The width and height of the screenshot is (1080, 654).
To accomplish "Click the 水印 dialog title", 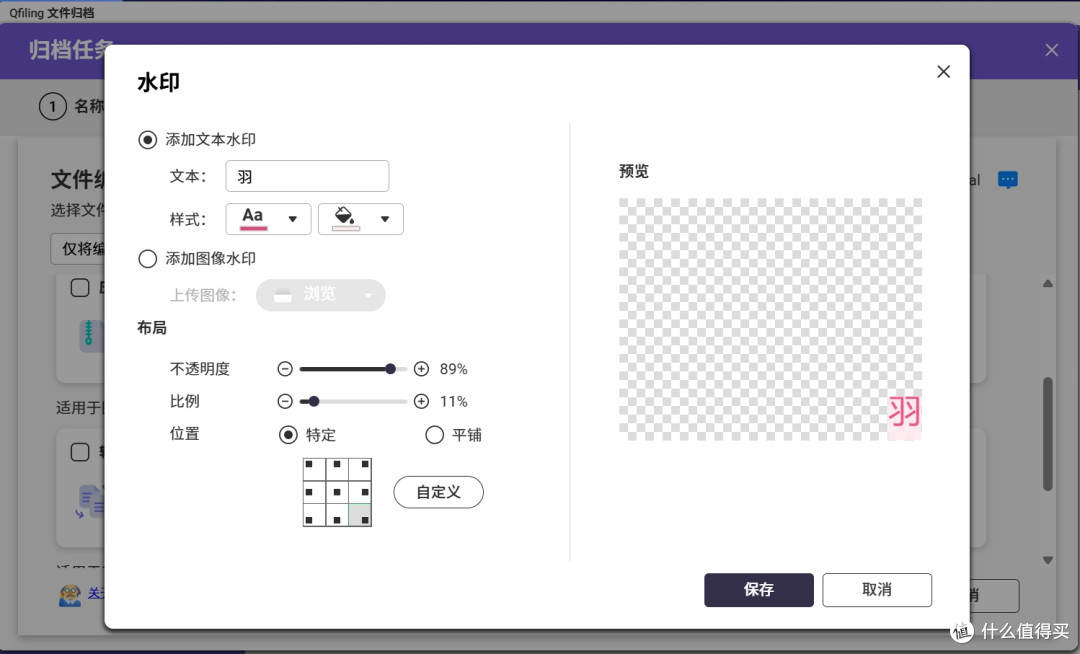I will (x=158, y=83).
